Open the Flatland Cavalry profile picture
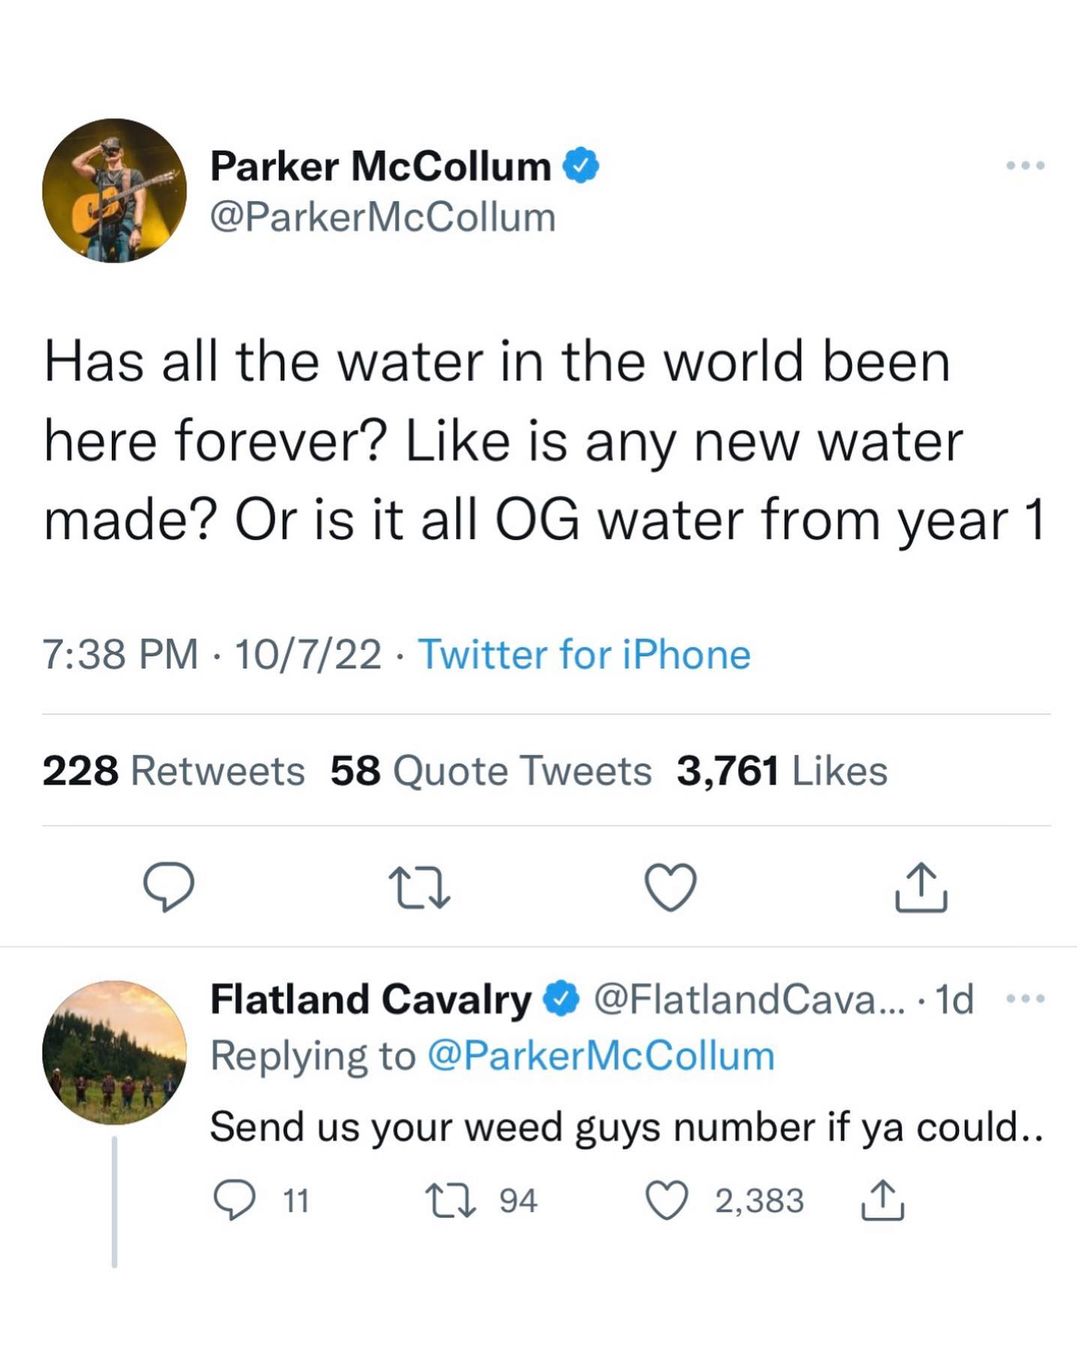1080x1346 pixels. pos(114,1052)
